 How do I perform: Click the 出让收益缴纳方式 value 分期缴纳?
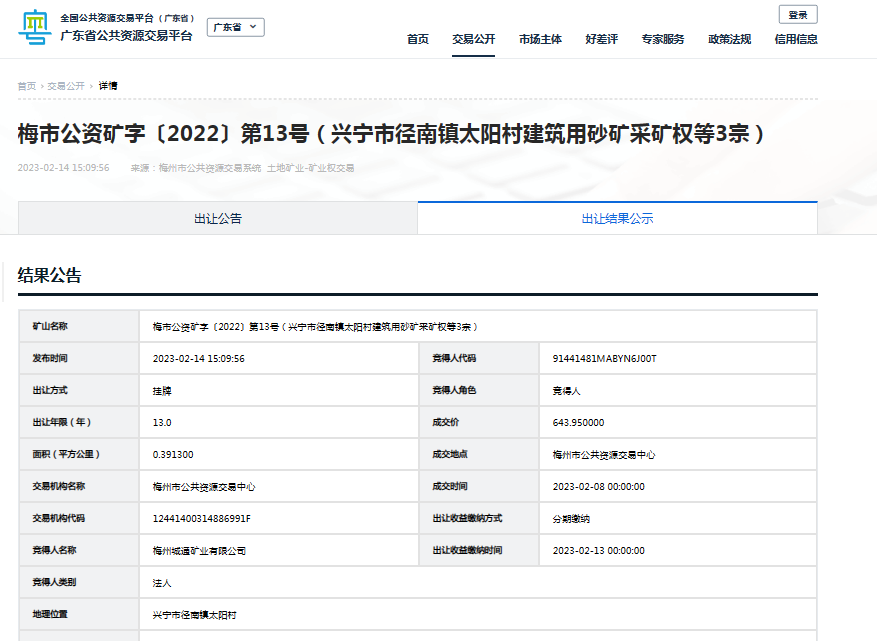(x=571, y=519)
